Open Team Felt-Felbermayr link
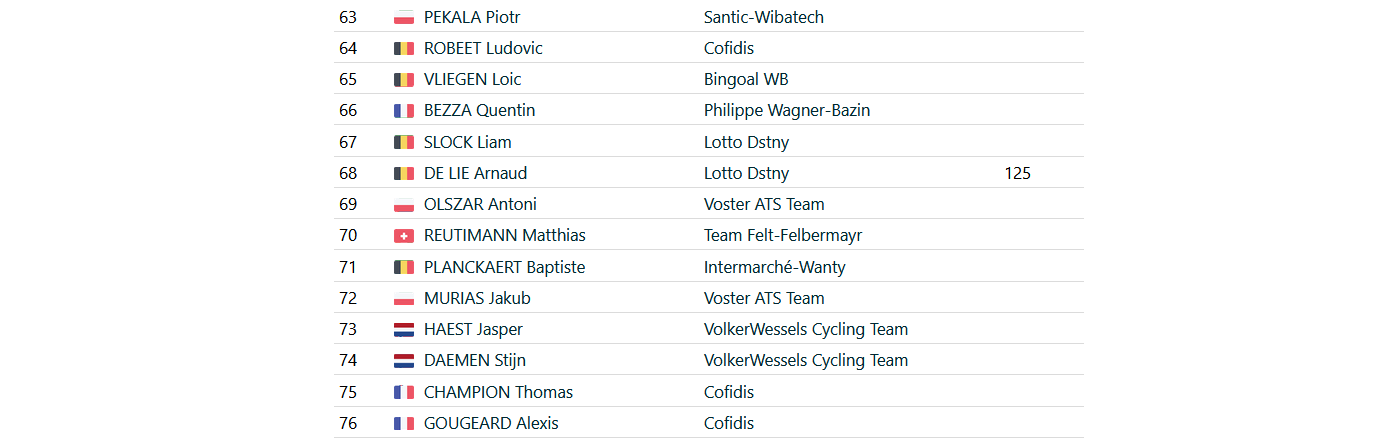Image resolution: width=1399 pixels, height=447 pixels. point(783,235)
